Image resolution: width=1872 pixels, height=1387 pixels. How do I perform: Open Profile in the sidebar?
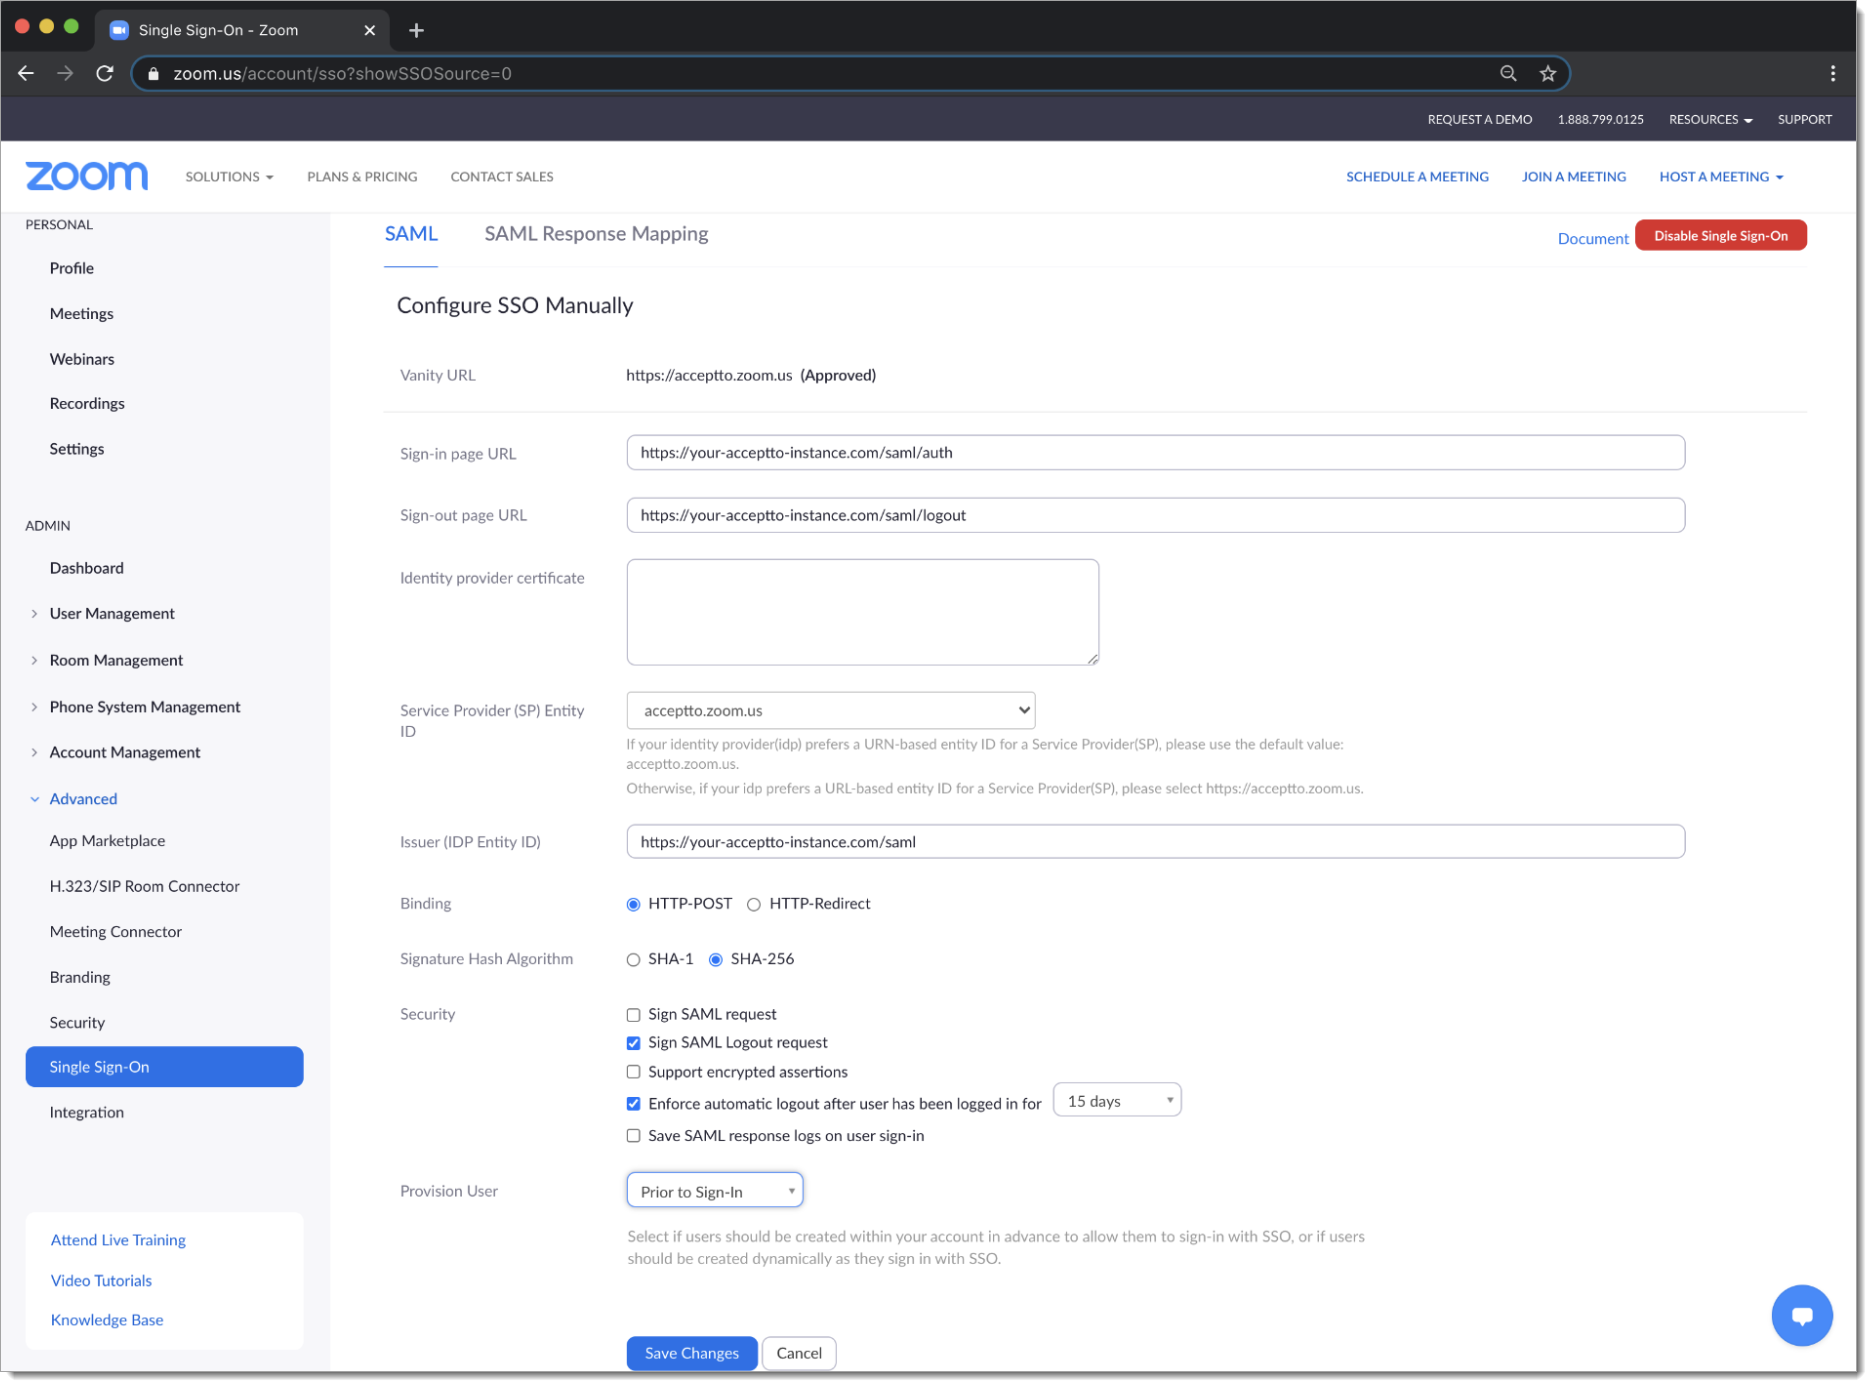click(72, 268)
